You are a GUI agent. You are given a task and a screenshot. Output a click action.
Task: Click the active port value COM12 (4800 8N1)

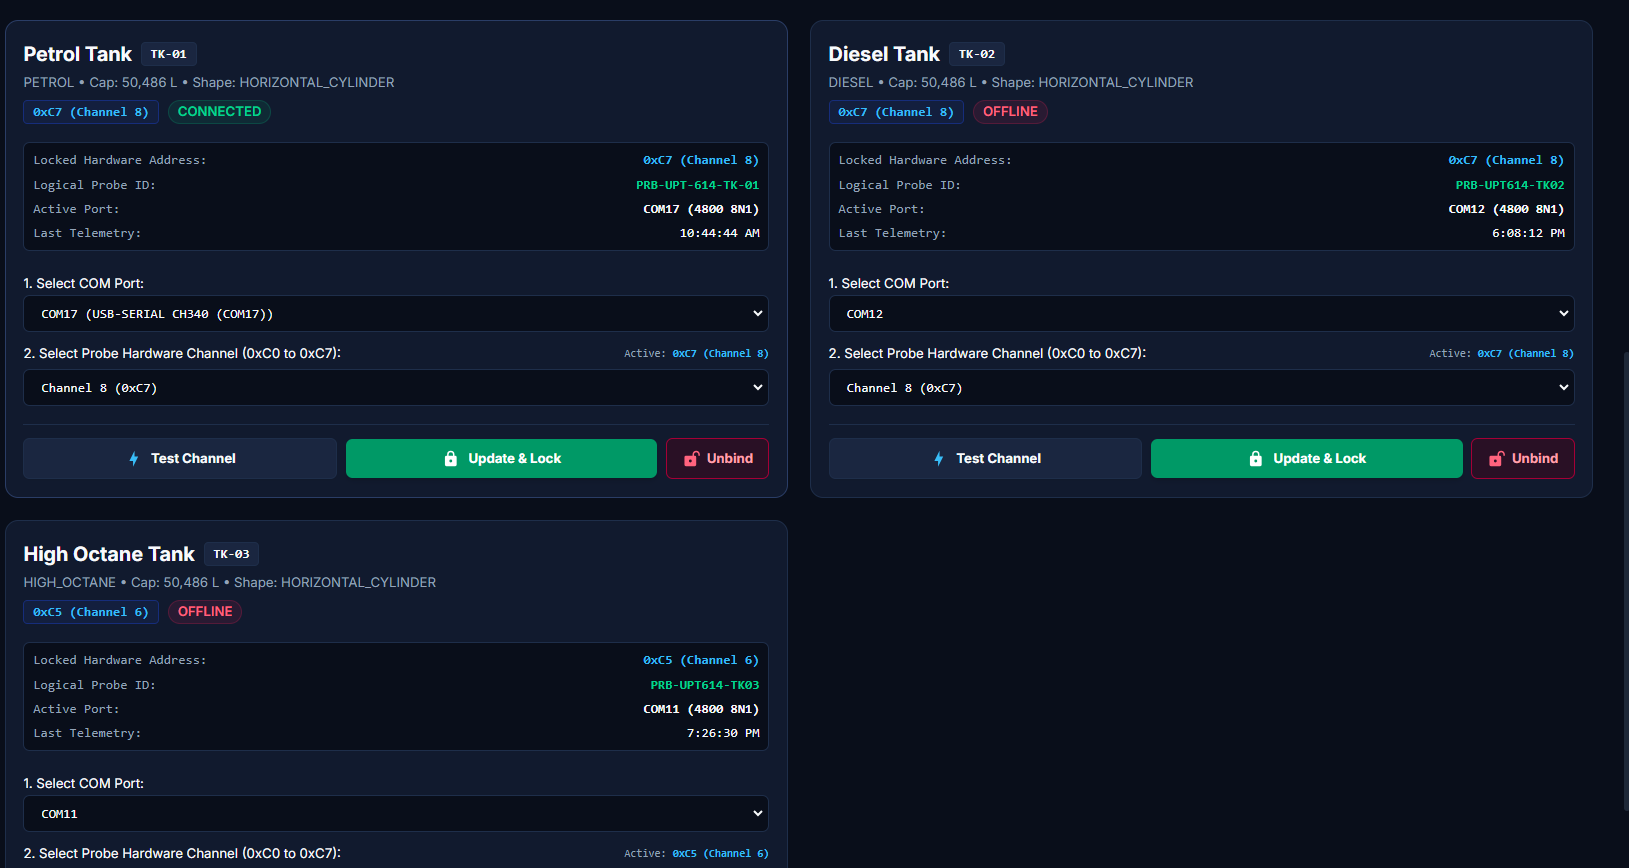coord(1506,209)
